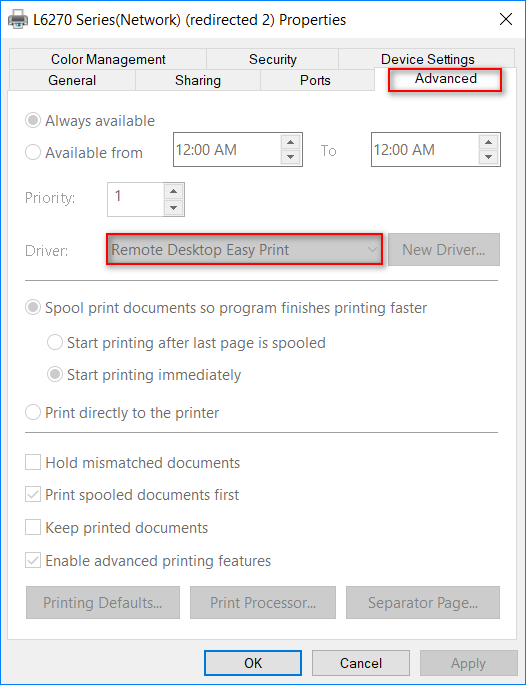
Task: Go to the General tab
Action: coord(72,80)
